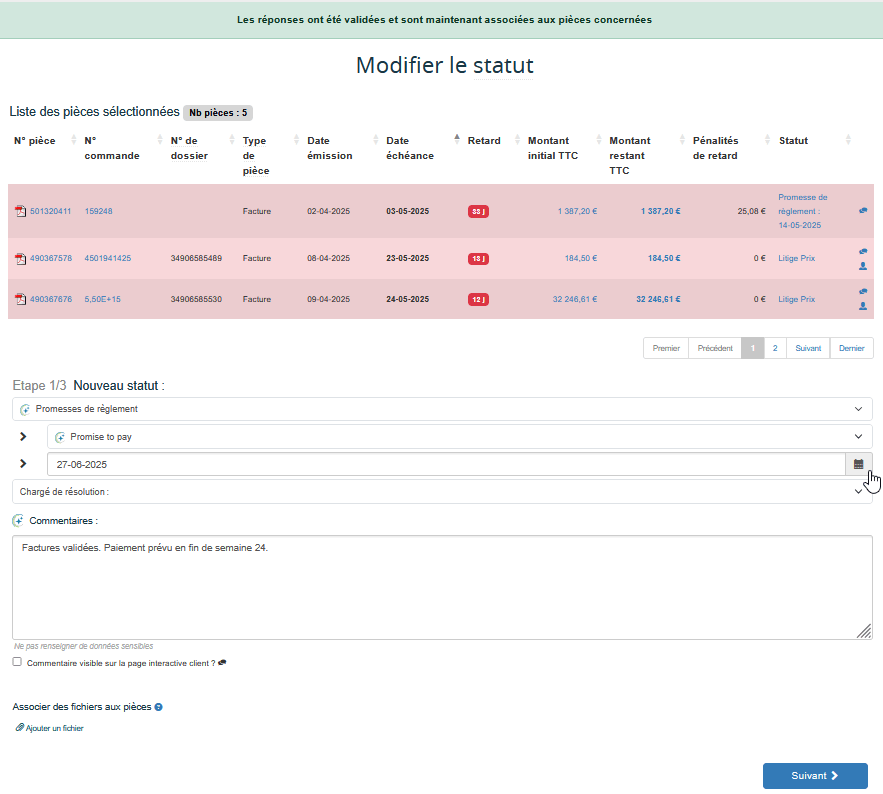Sort table by Retard column
This screenshot has width=883, height=794.
click(x=484, y=141)
